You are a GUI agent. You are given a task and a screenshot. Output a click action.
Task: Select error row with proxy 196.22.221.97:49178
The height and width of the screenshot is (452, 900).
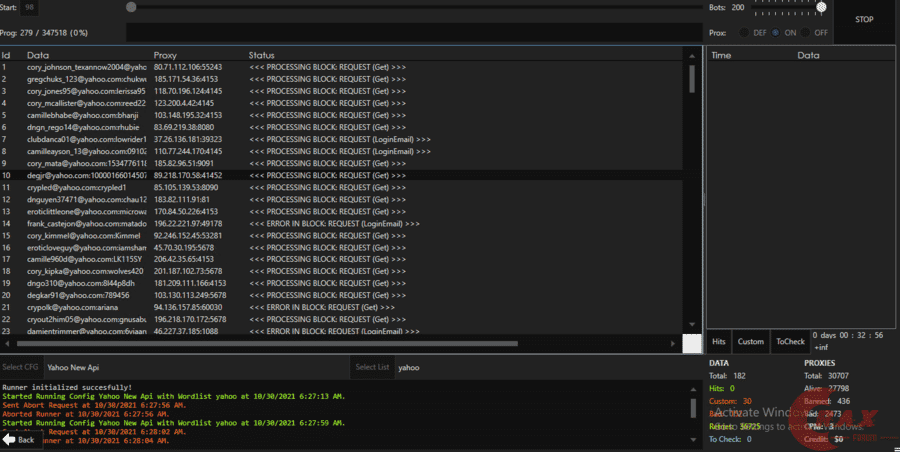pyautogui.click(x=342, y=223)
